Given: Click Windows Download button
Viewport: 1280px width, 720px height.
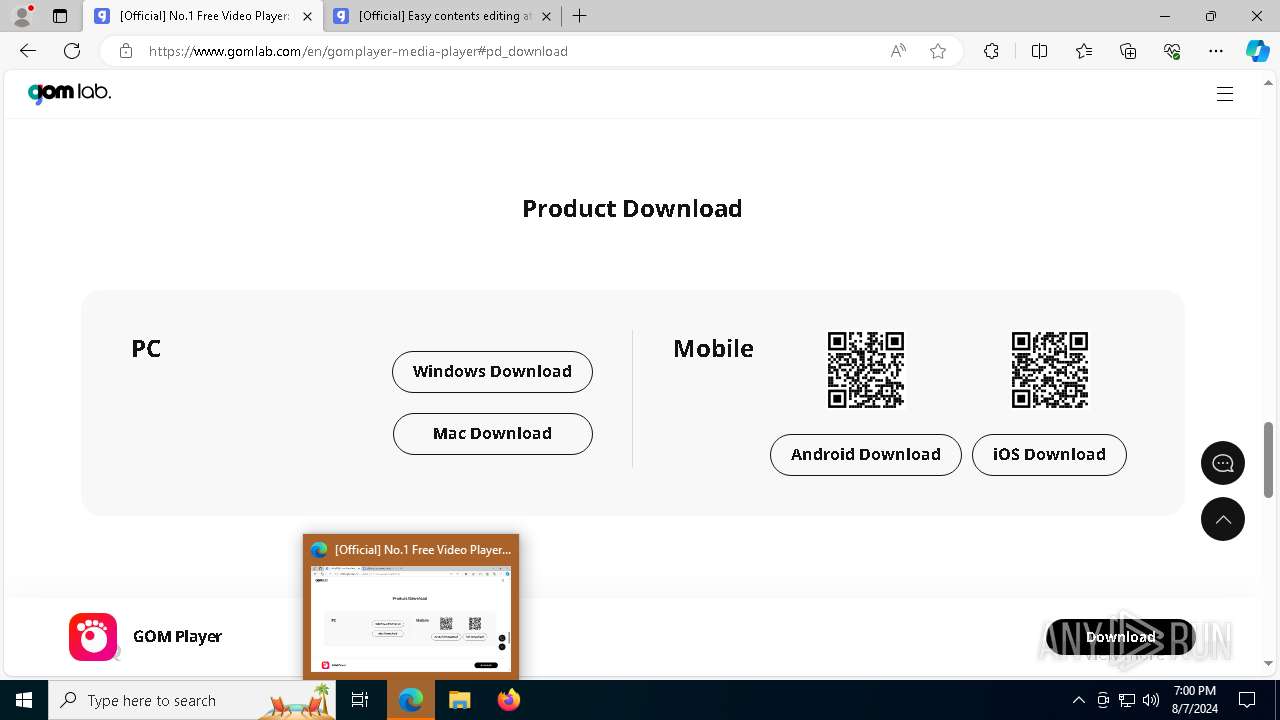Looking at the screenshot, I should pos(492,372).
